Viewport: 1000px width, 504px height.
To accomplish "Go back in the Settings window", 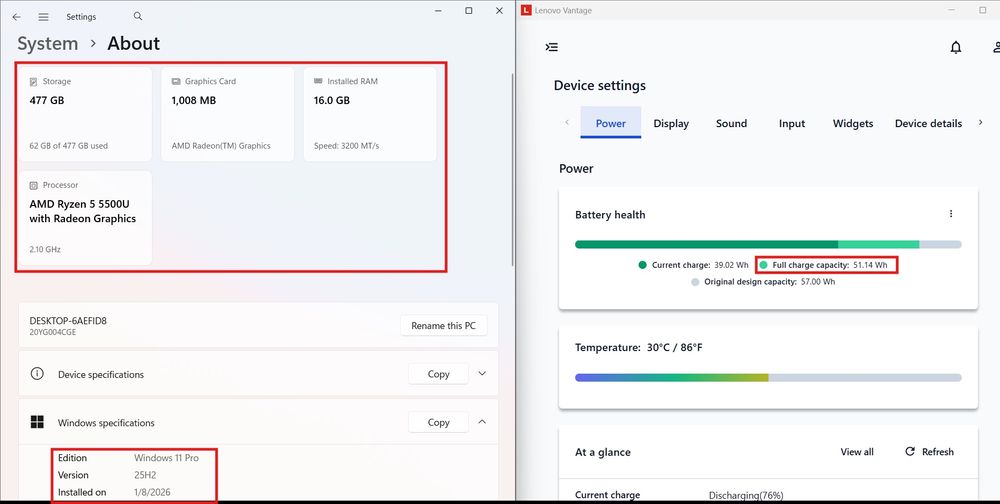I will (17, 17).
